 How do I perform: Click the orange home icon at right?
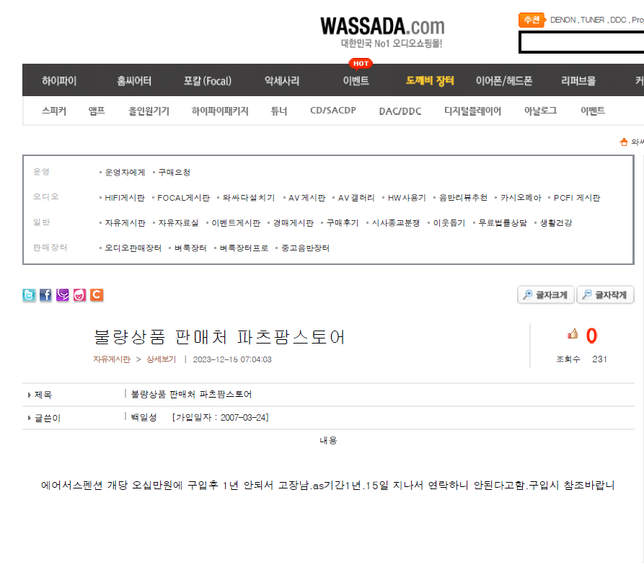(x=624, y=142)
